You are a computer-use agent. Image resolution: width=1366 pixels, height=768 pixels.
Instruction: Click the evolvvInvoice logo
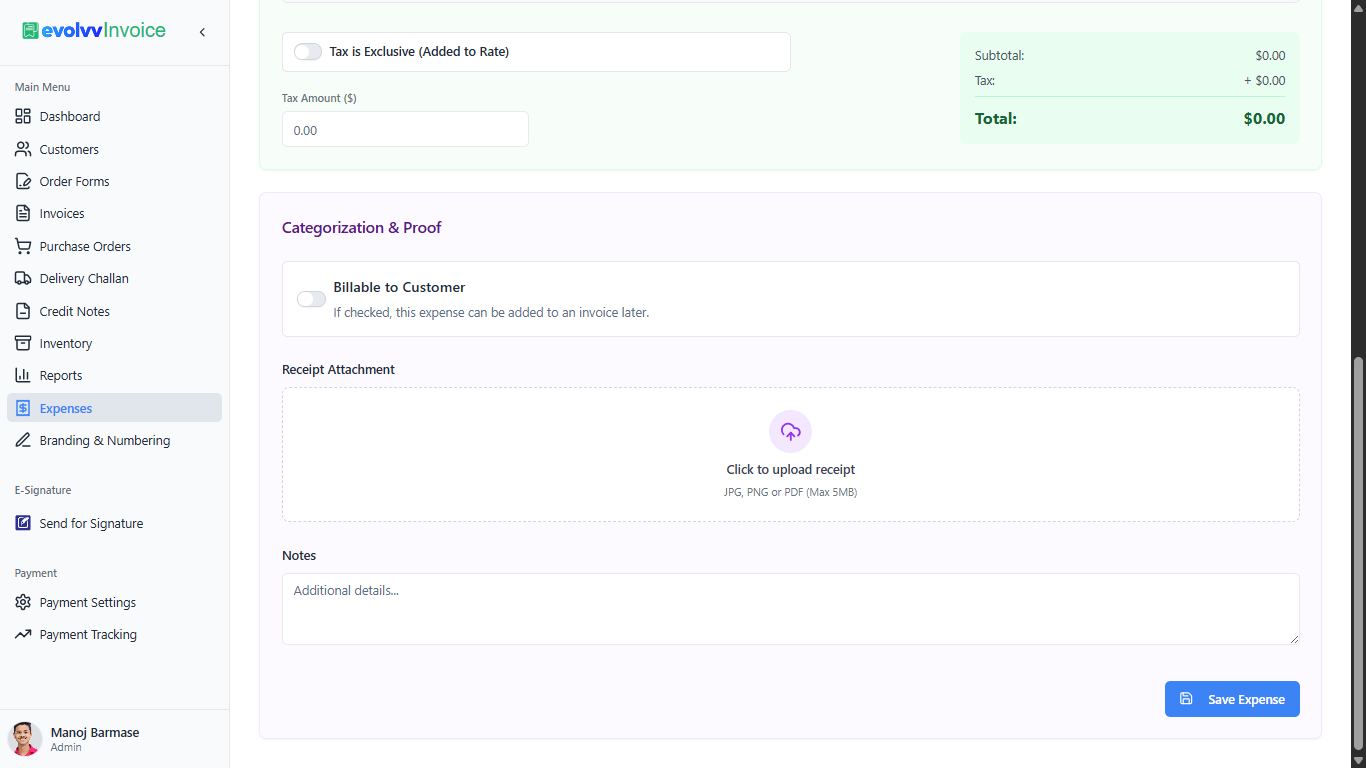click(x=94, y=31)
